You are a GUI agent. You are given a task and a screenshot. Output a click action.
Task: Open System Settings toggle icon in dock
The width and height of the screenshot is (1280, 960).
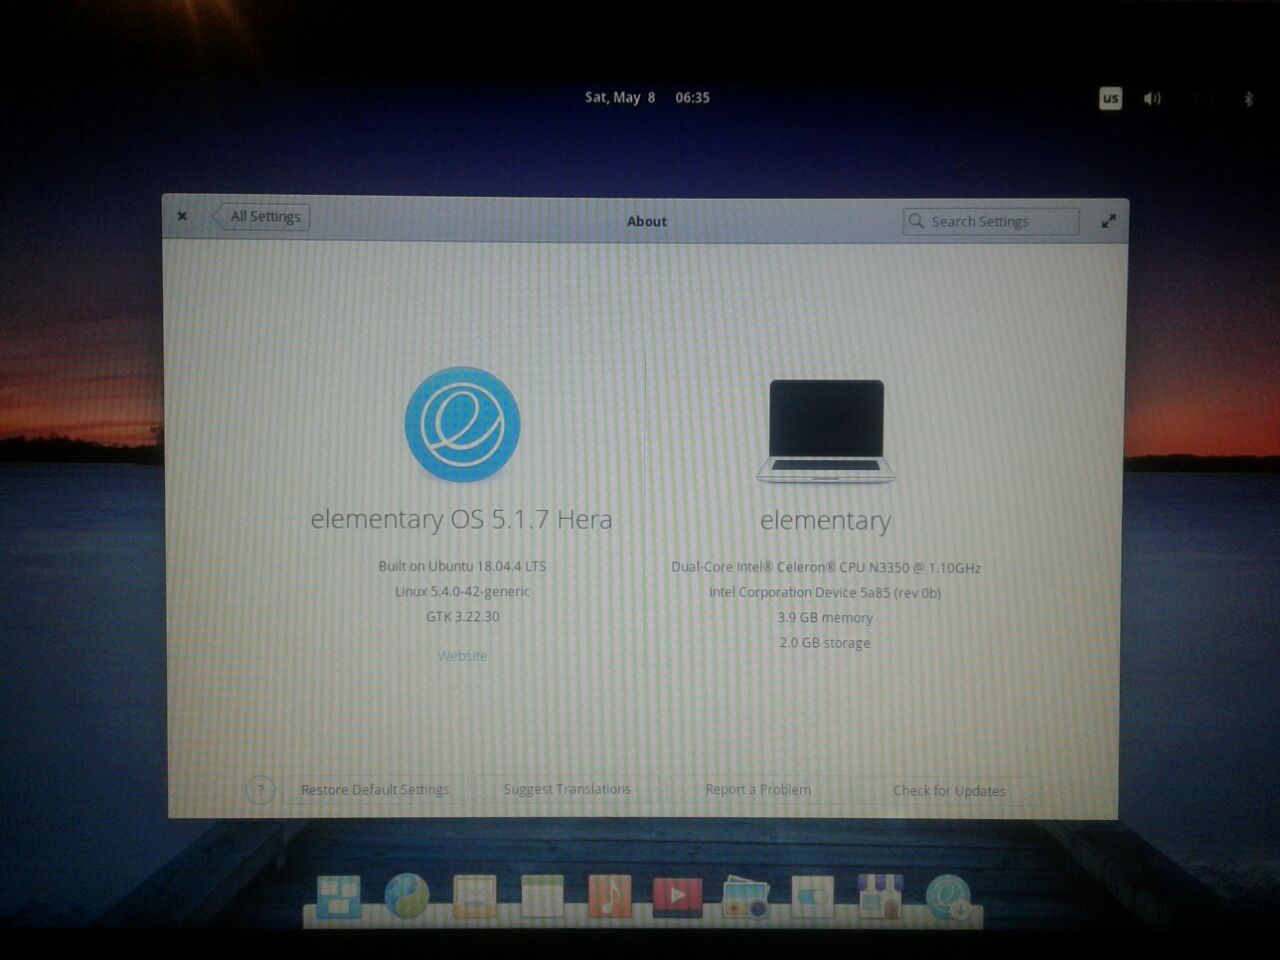point(812,897)
